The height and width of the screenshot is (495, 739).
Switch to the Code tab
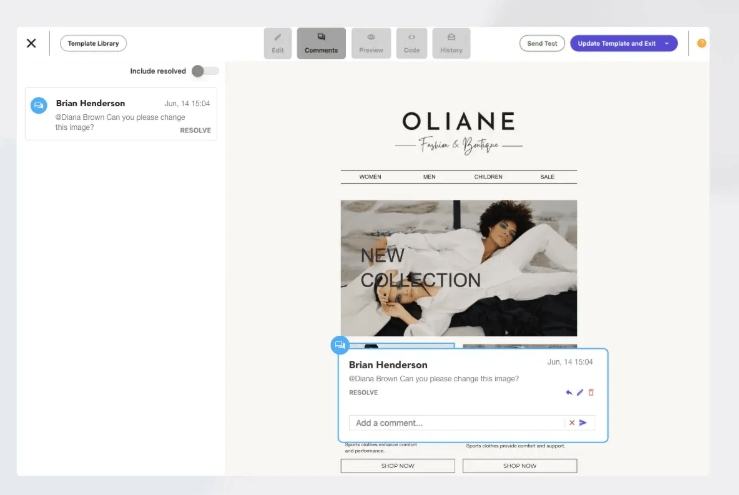click(x=411, y=43)
